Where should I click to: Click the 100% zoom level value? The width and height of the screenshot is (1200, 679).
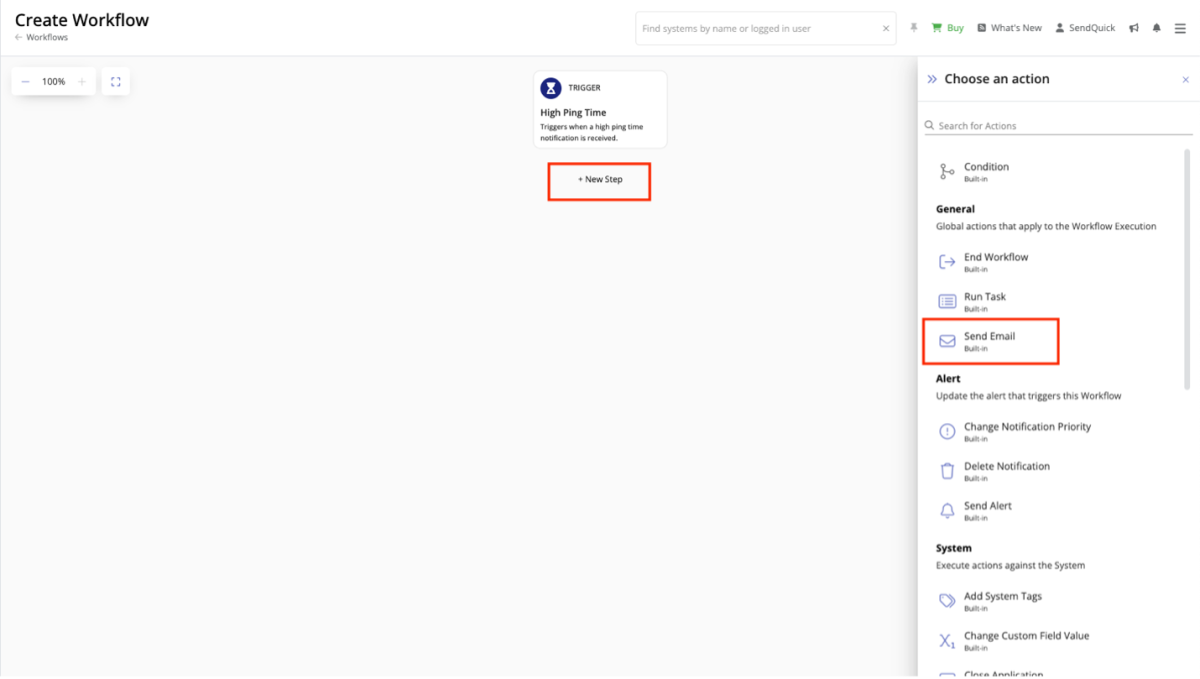[x=54, y=82]
